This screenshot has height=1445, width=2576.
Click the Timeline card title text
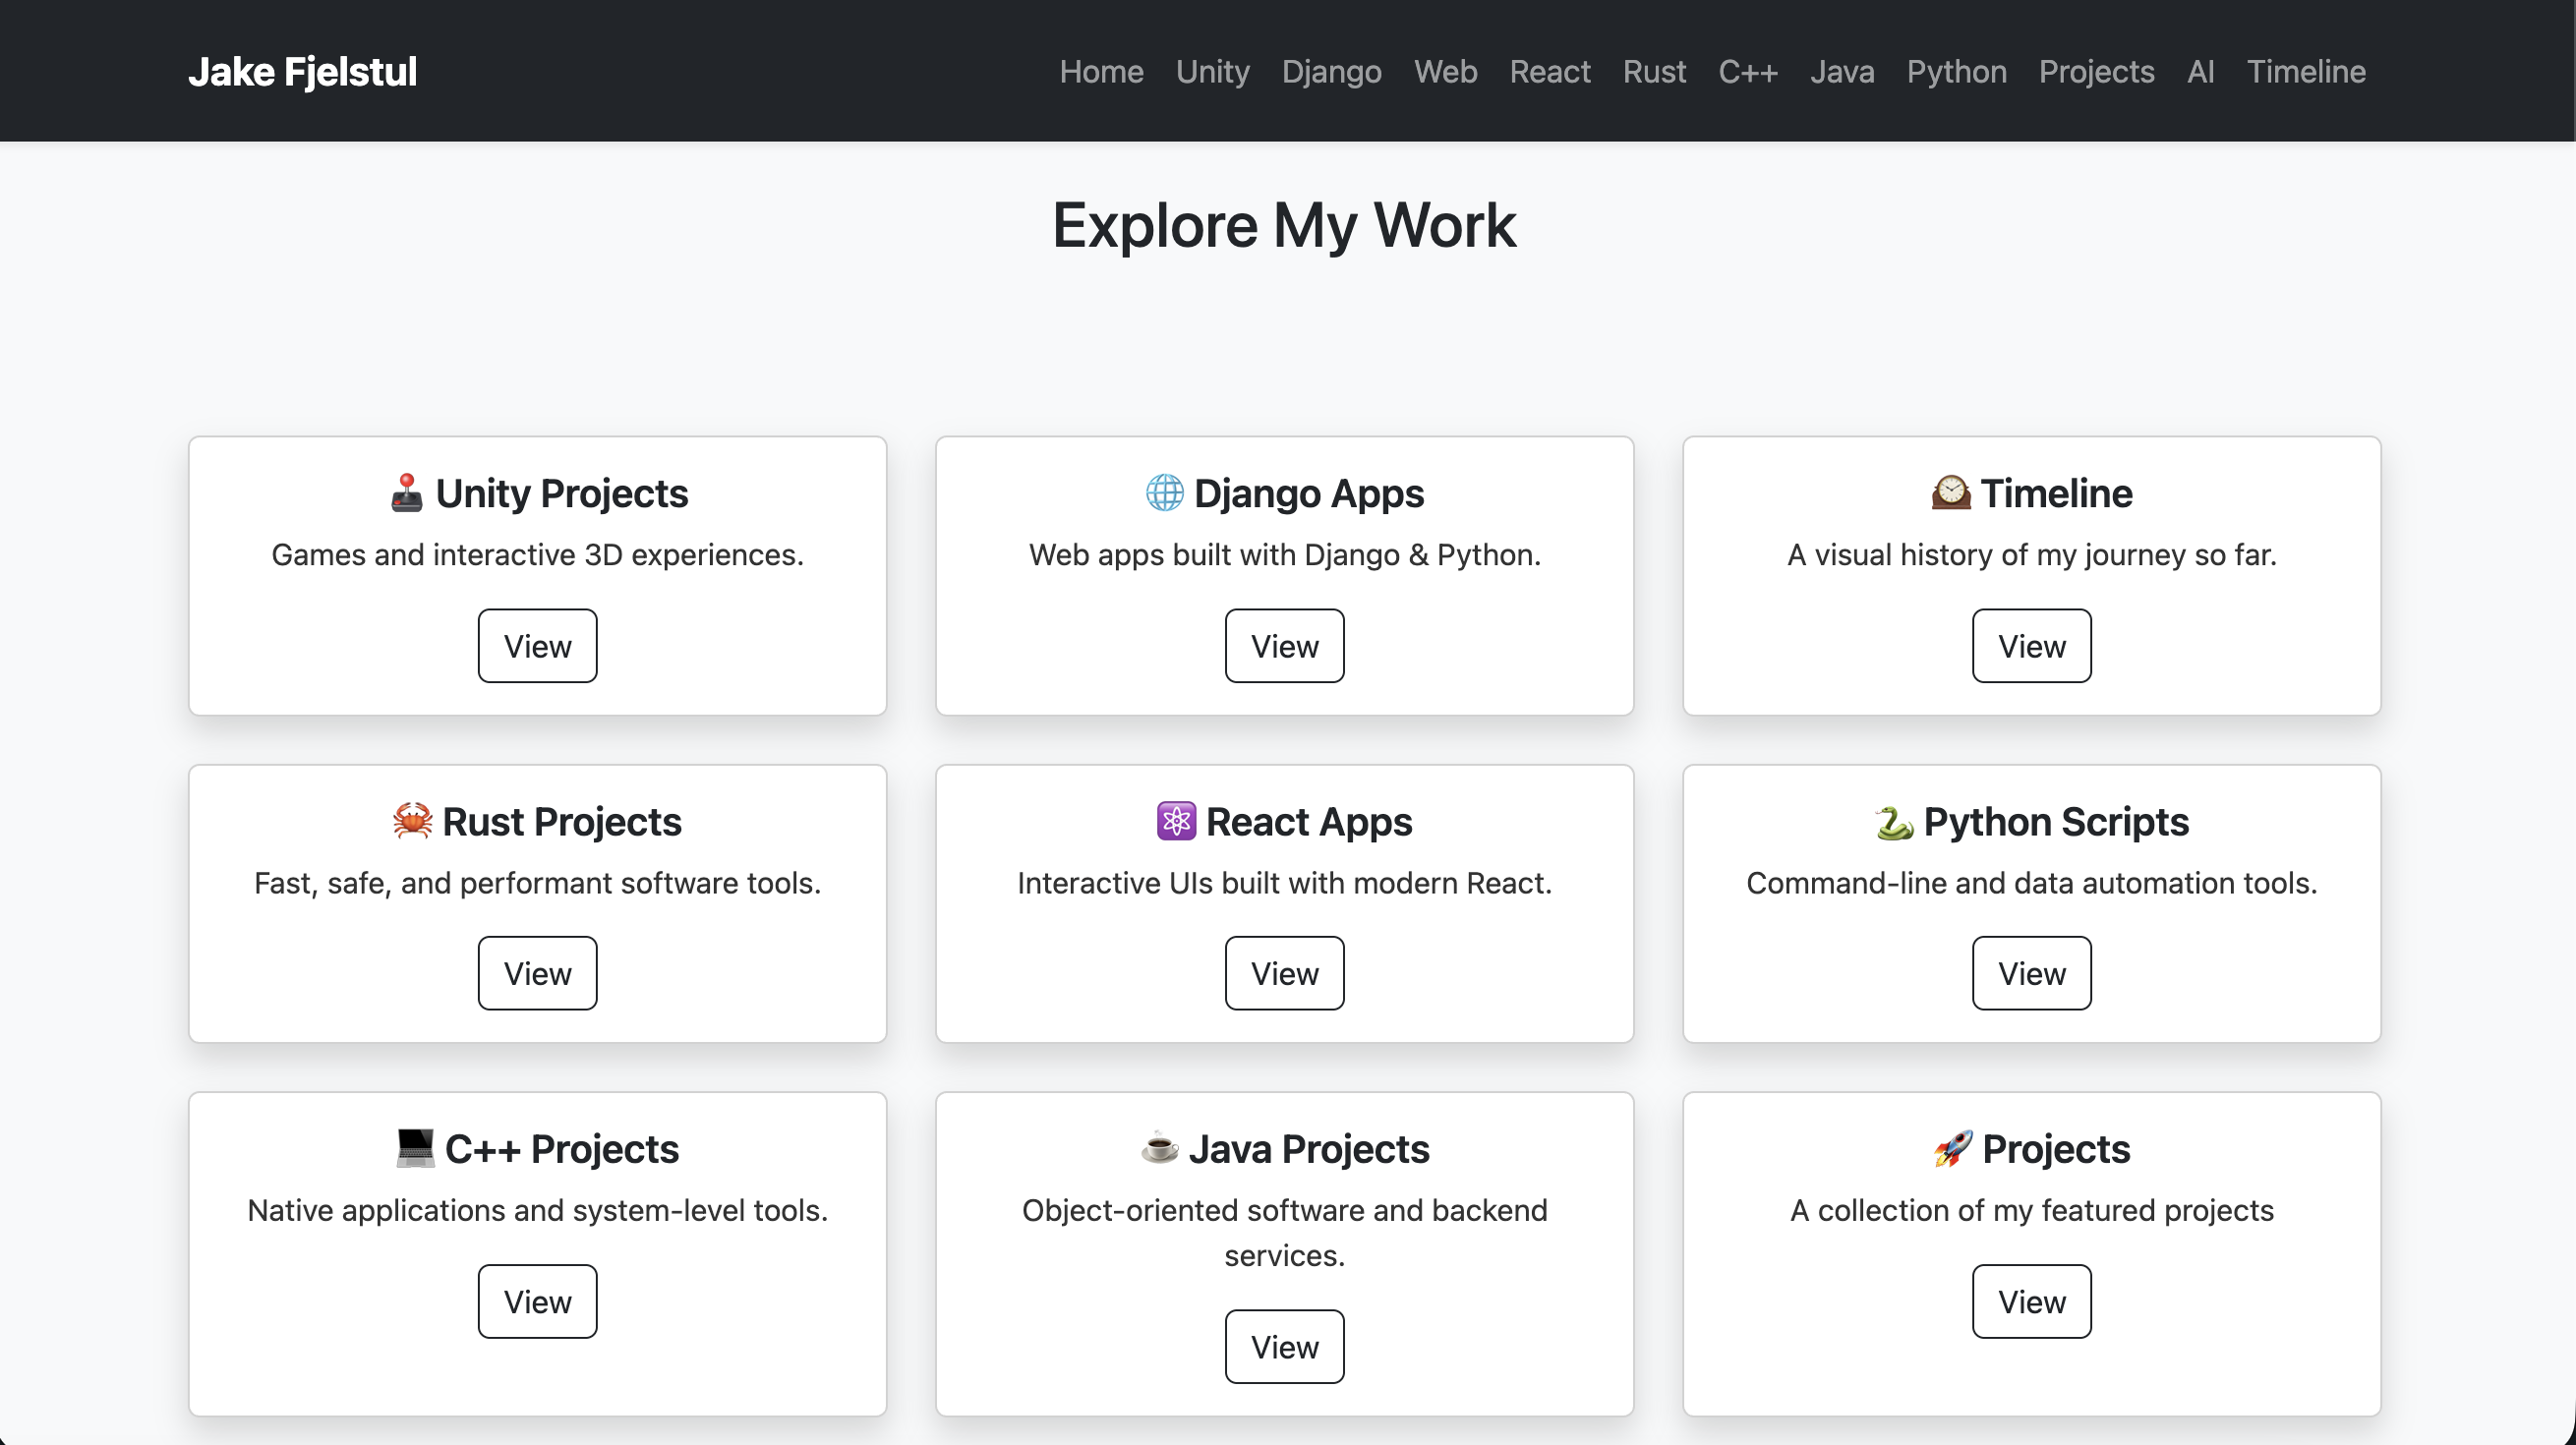tap(2056, 493)
